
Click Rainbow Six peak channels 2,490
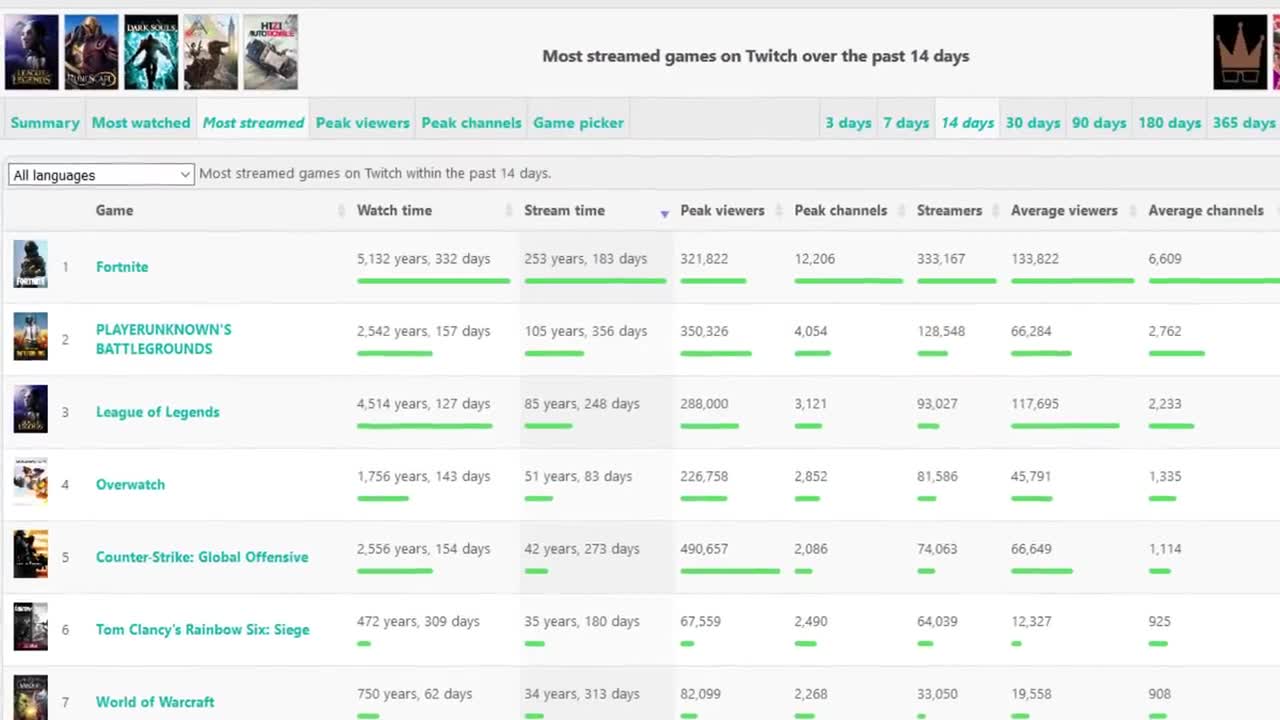pyautogui.click(x=811, y=621)
